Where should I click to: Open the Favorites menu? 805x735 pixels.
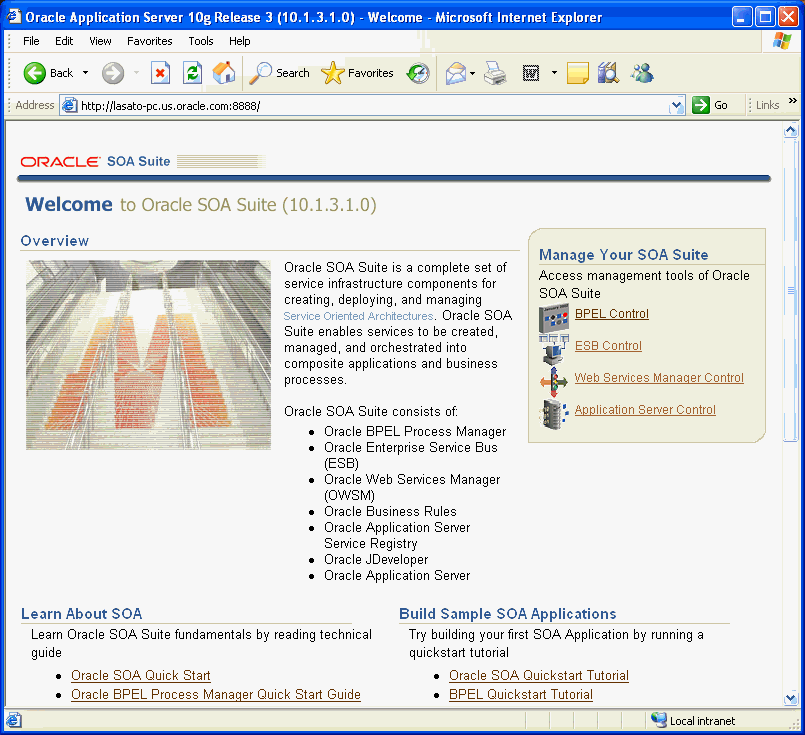click(150, 41)
